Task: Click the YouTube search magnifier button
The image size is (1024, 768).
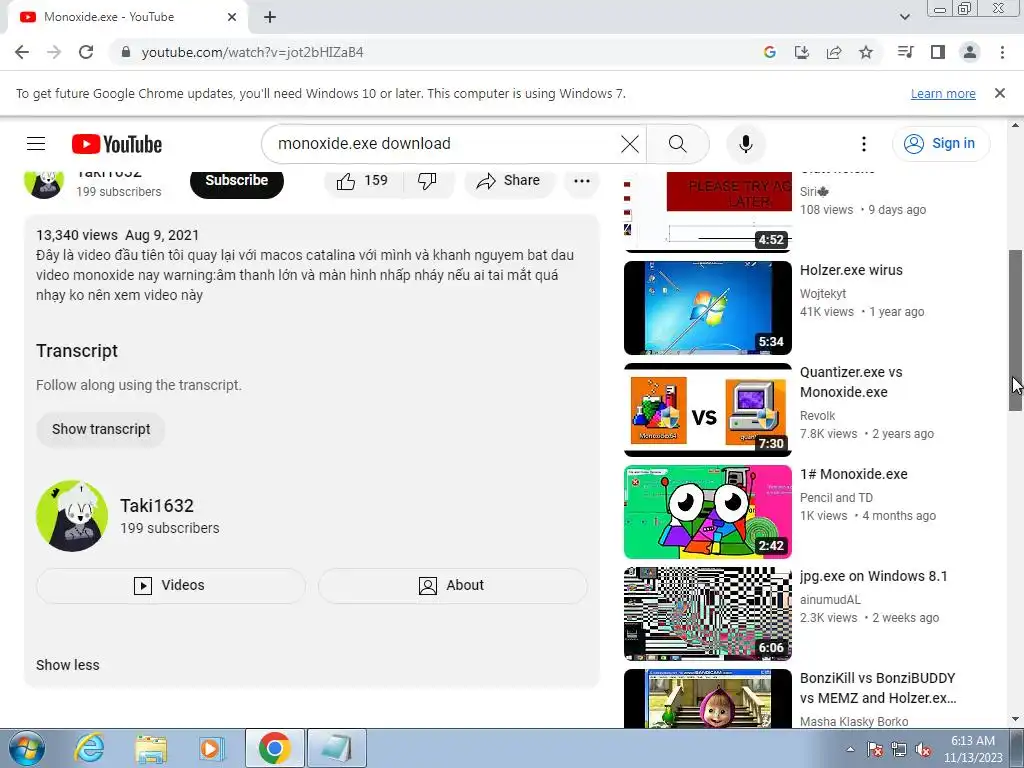Action: pos(678,144)
